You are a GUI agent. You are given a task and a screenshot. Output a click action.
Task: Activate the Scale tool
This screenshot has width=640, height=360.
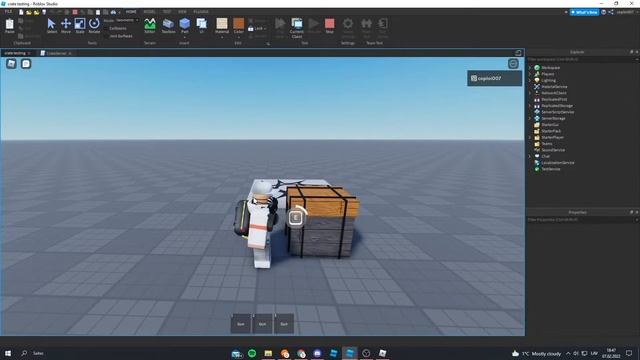point(80,26)
